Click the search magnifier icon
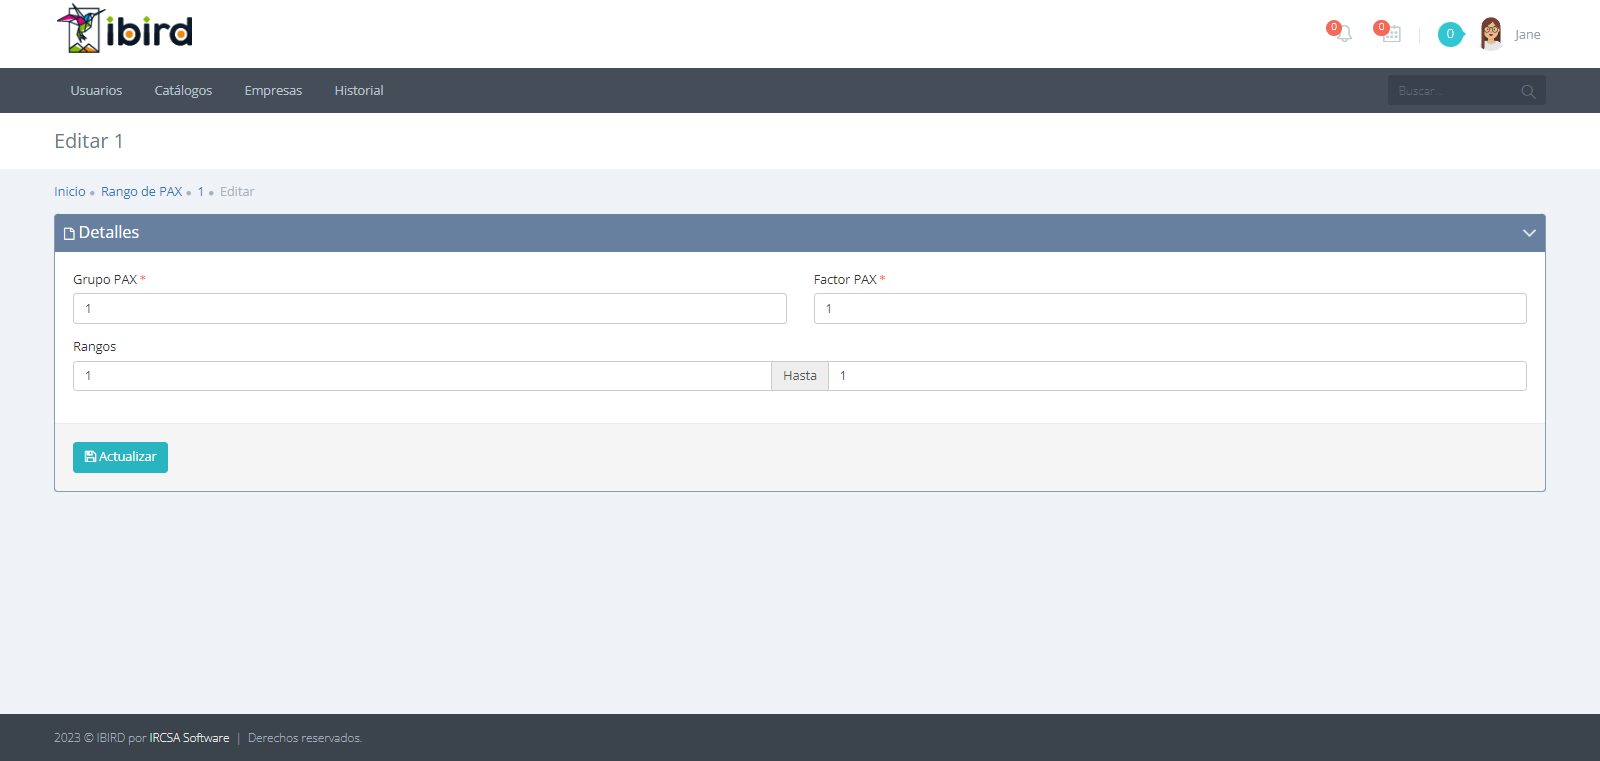Image resolution: width=1600 pixels, height=761 pixels. [x=1528, y=91]
